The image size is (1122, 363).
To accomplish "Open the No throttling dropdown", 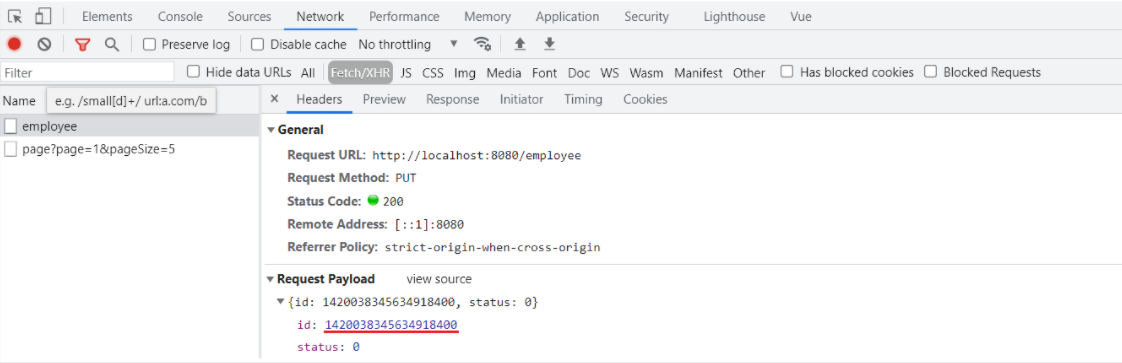I will [408, 44].
